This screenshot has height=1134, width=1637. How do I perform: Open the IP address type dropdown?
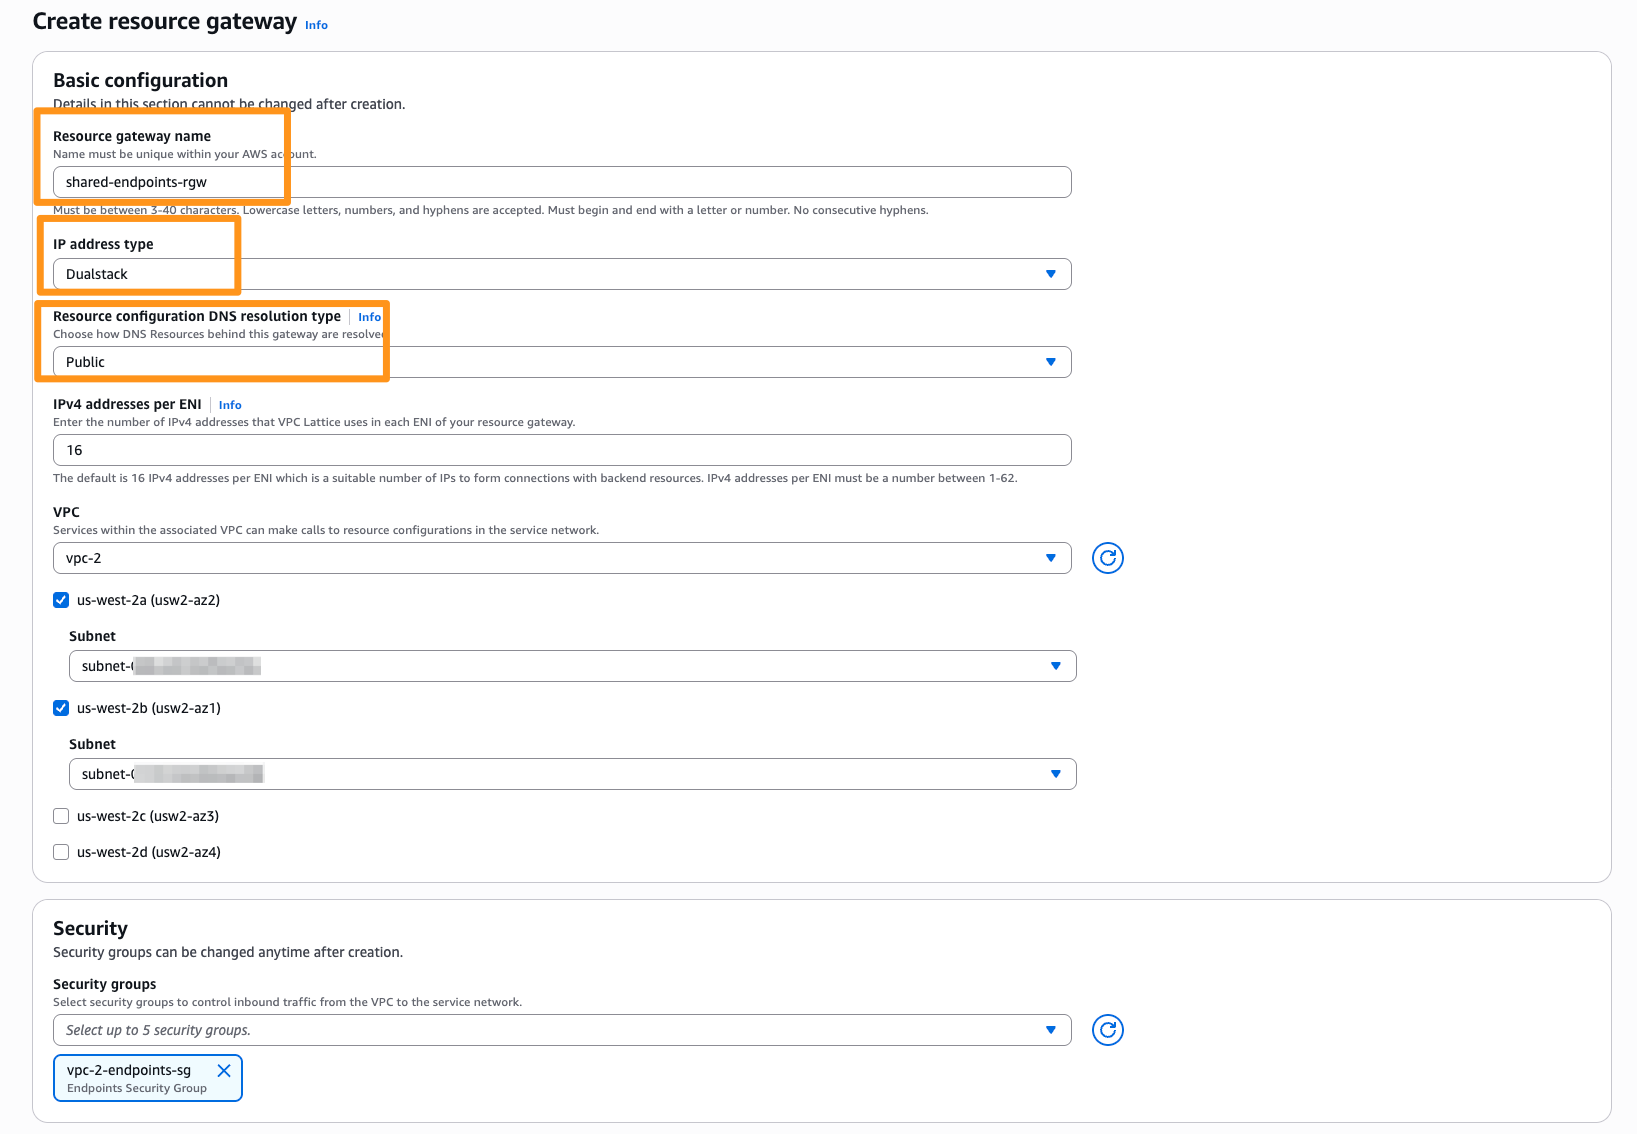(x=562, y=274)
